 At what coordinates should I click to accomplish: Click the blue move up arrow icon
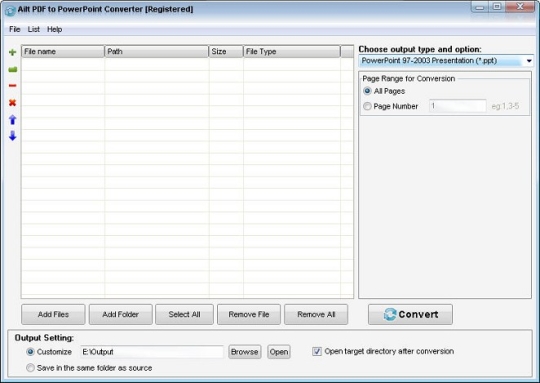point(12,120)
